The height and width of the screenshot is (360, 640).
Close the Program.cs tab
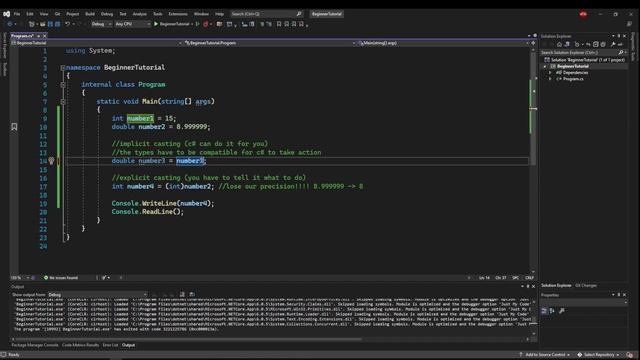[45, 36]
